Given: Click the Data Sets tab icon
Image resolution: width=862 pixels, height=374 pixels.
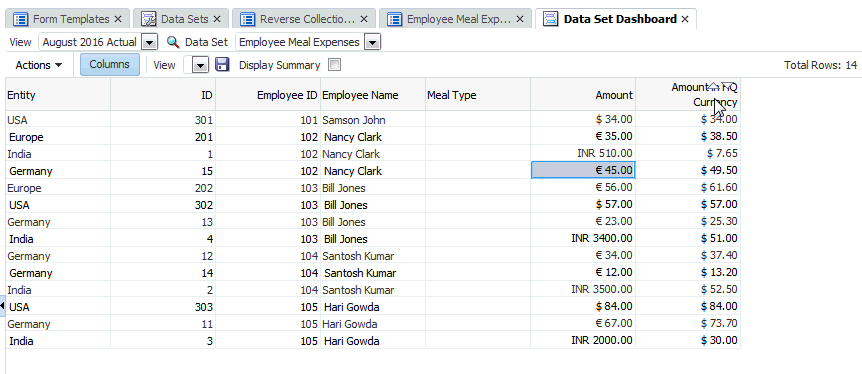Looking at the screenshot, I should click(x=148, y=19).
